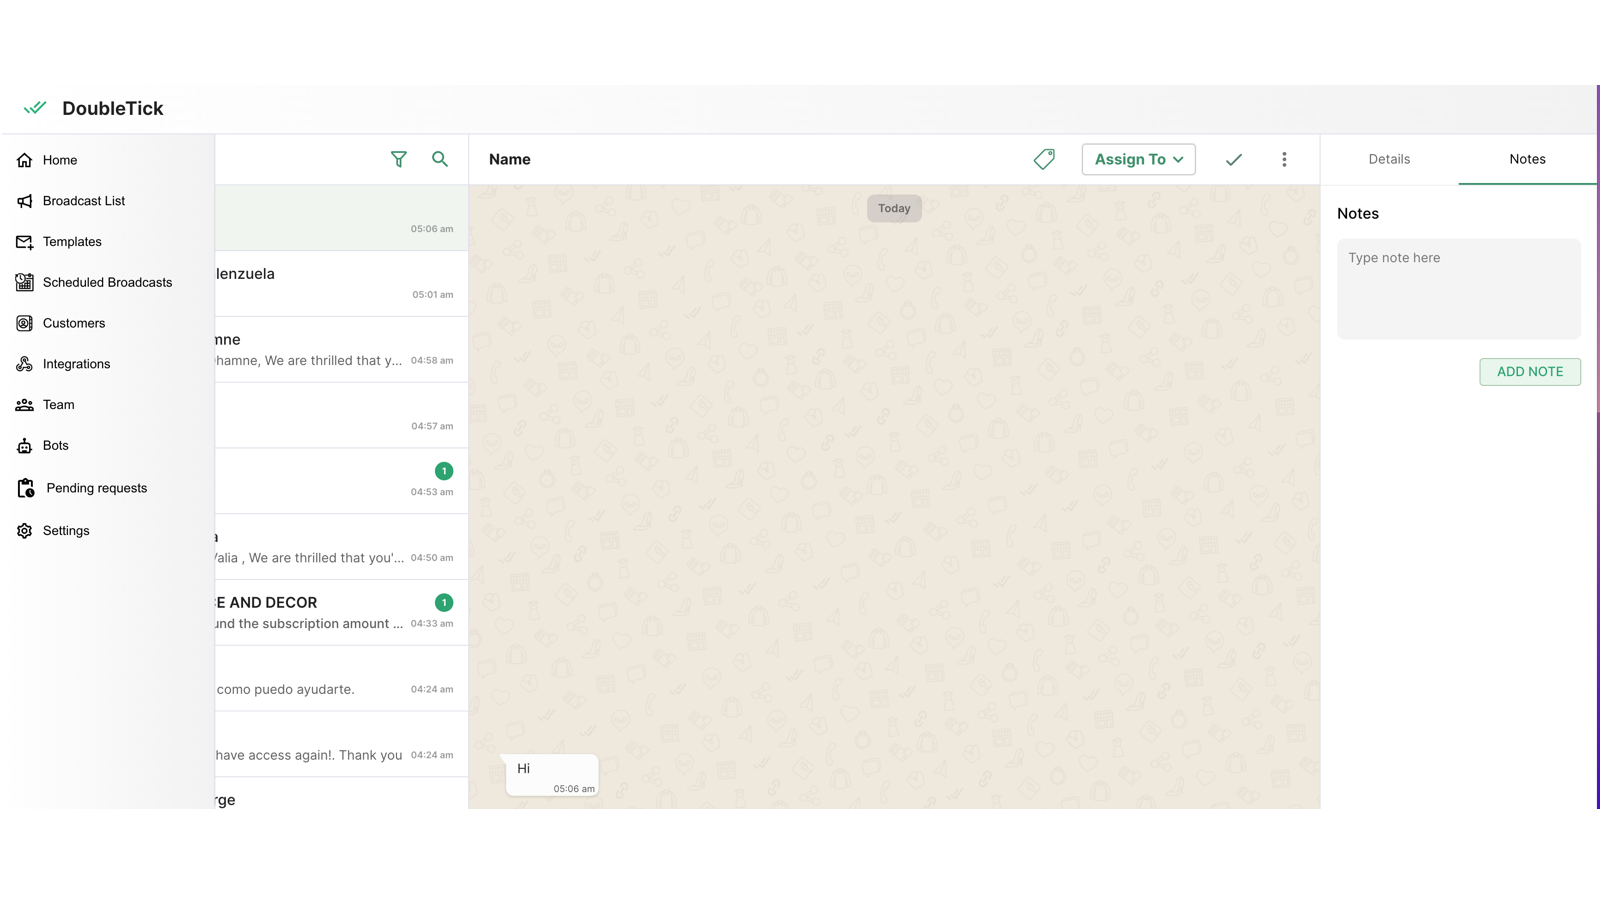The image size is (1600, 900).
Task: Click the Scheduled Broadcasts calendar icon
Action: click(x=25, y=283)
